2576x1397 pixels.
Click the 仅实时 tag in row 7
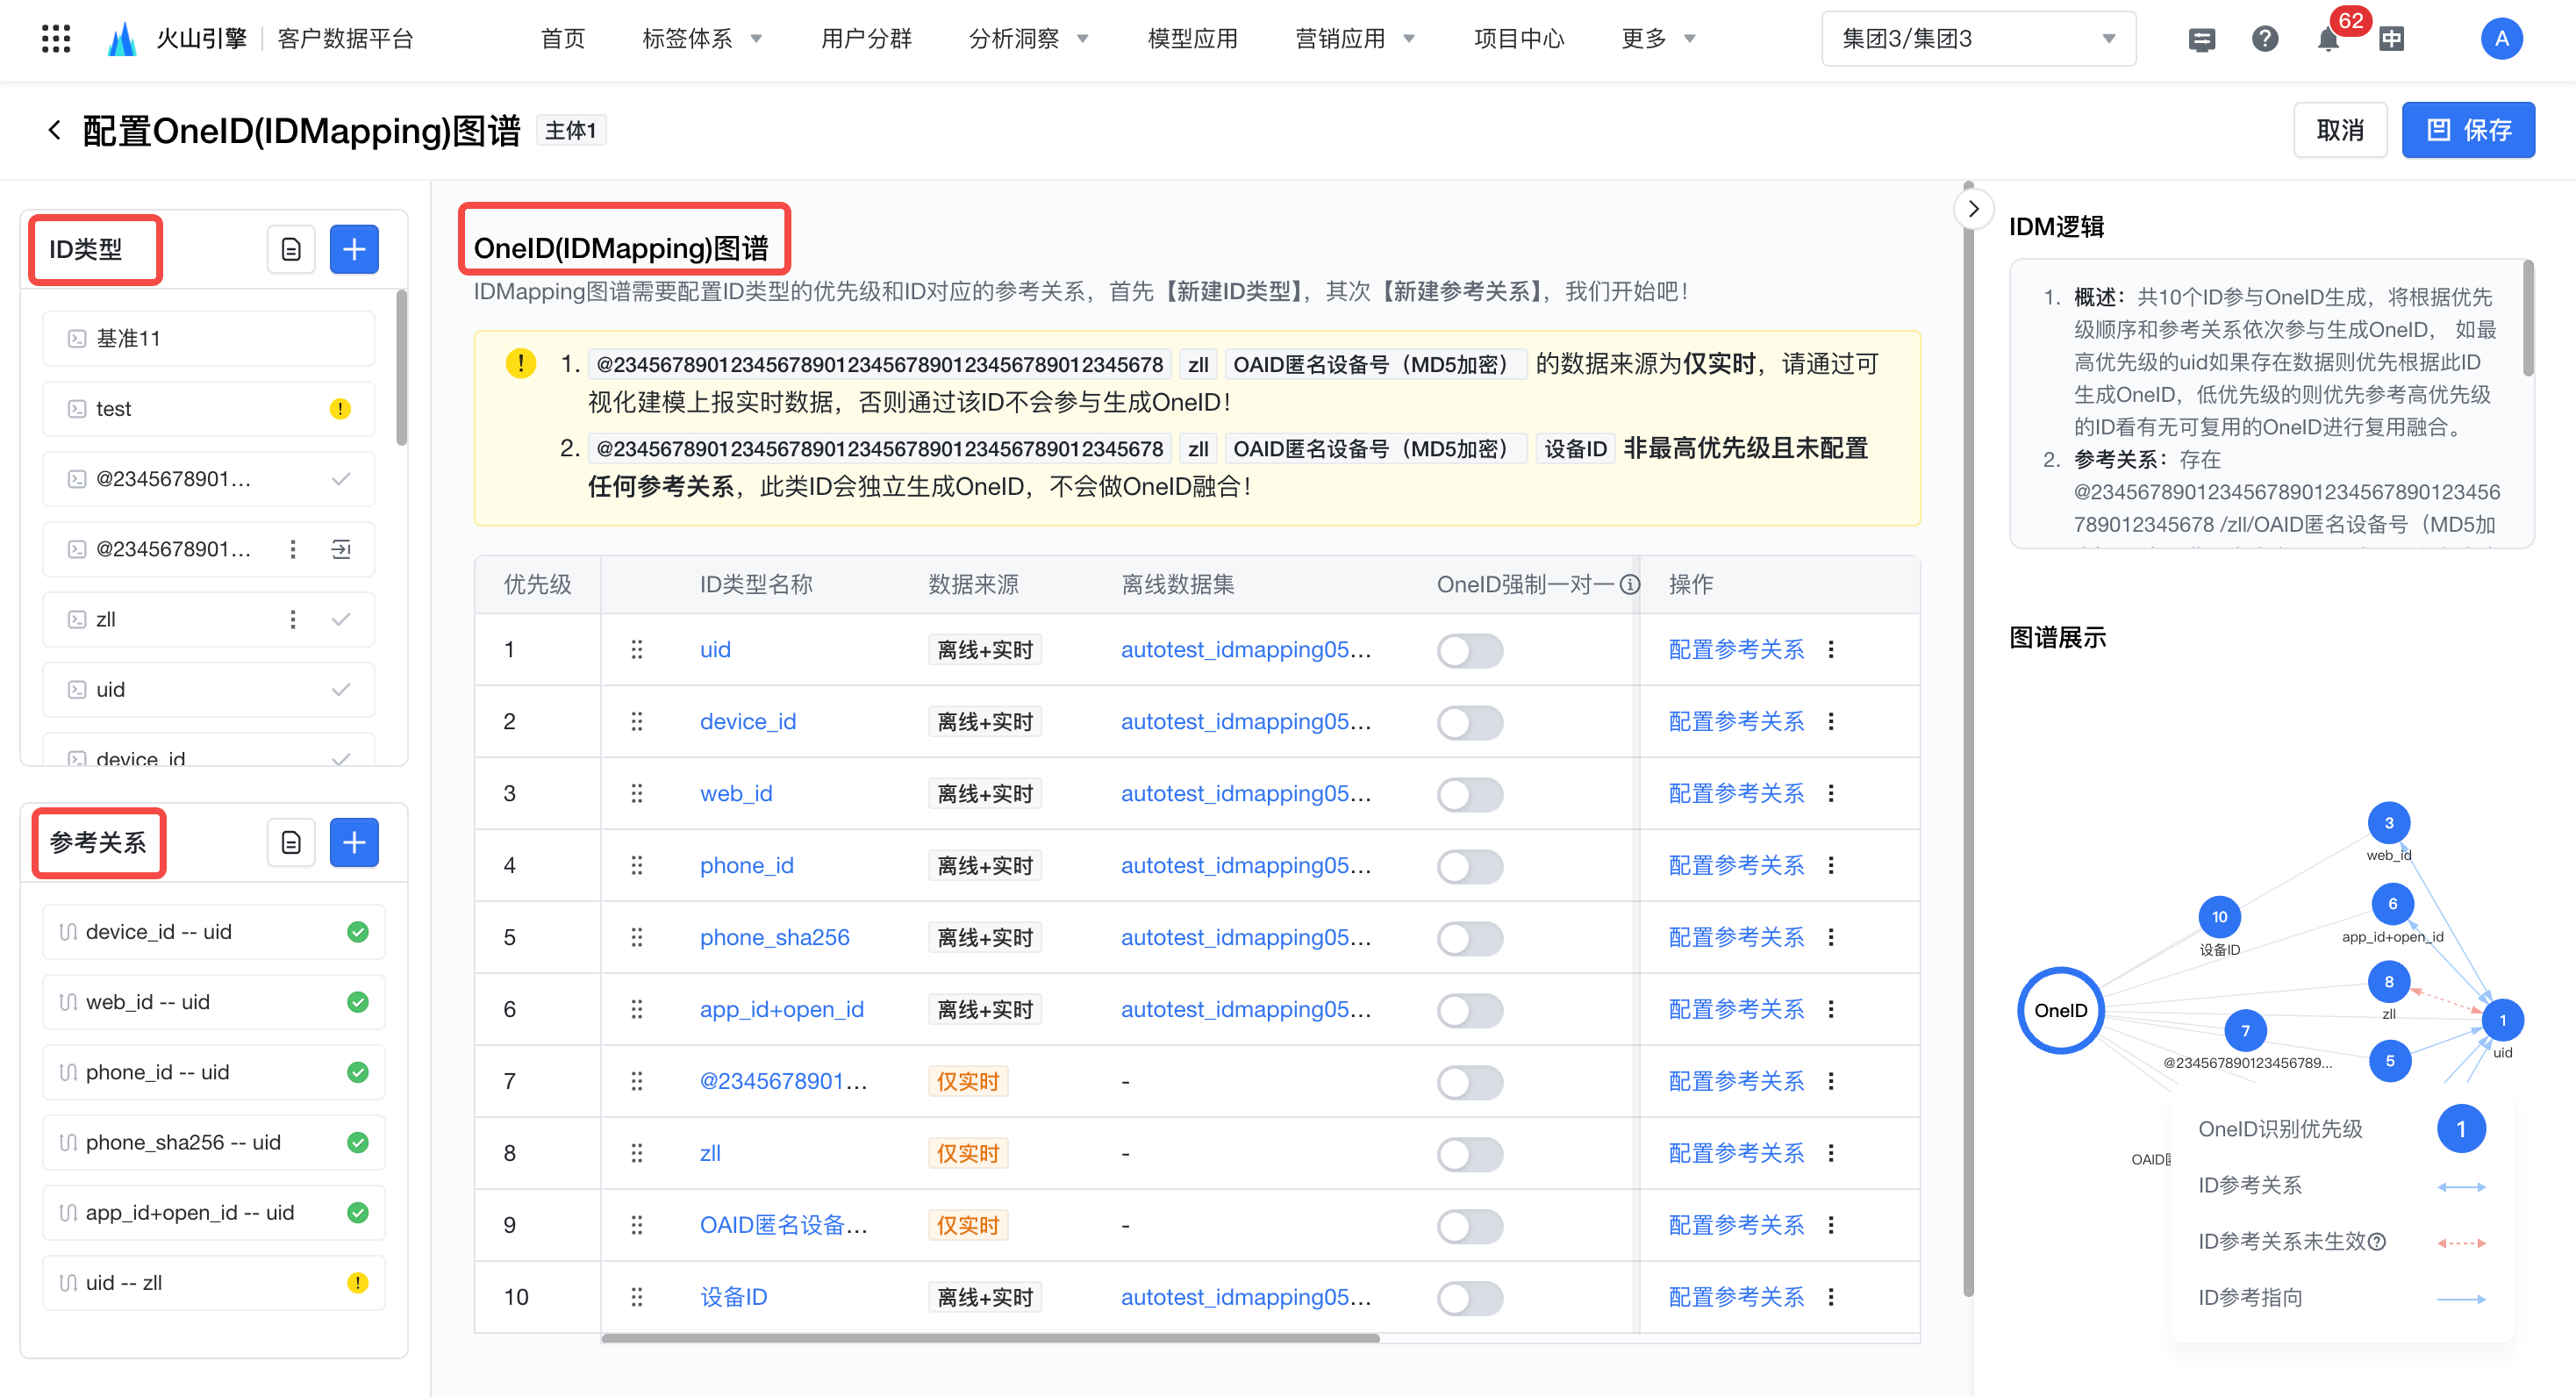[968, 1081]
